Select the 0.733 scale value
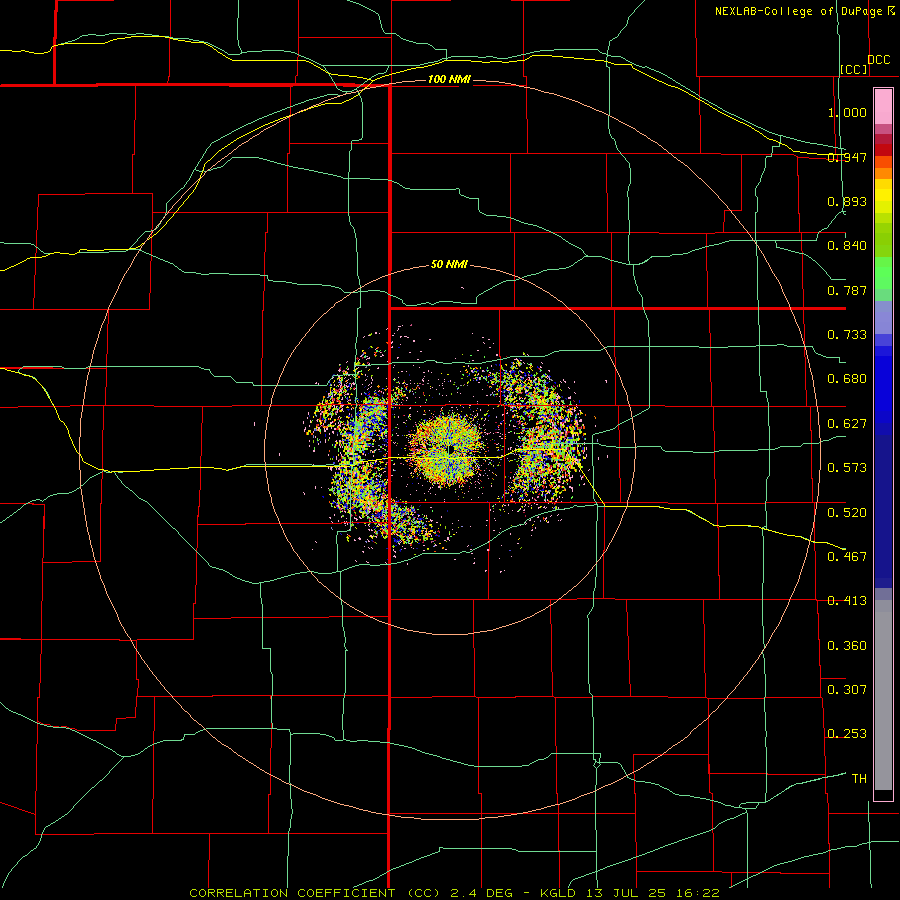The height and width of the screenshot is (900, 900). pyautogui.click(x=847, y=335)
